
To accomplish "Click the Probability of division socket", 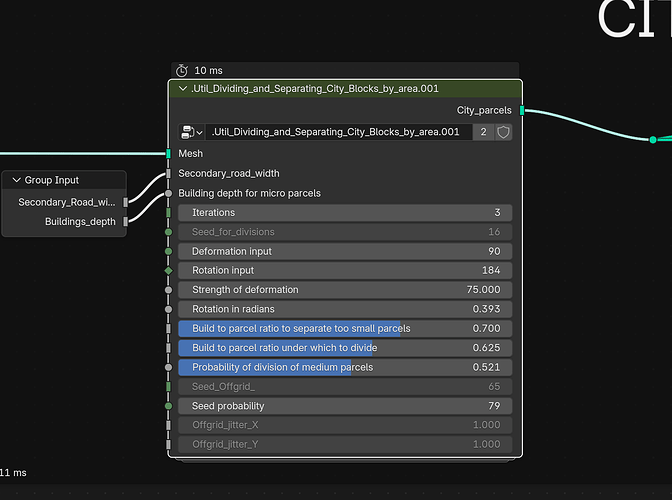I will point(168,367).
